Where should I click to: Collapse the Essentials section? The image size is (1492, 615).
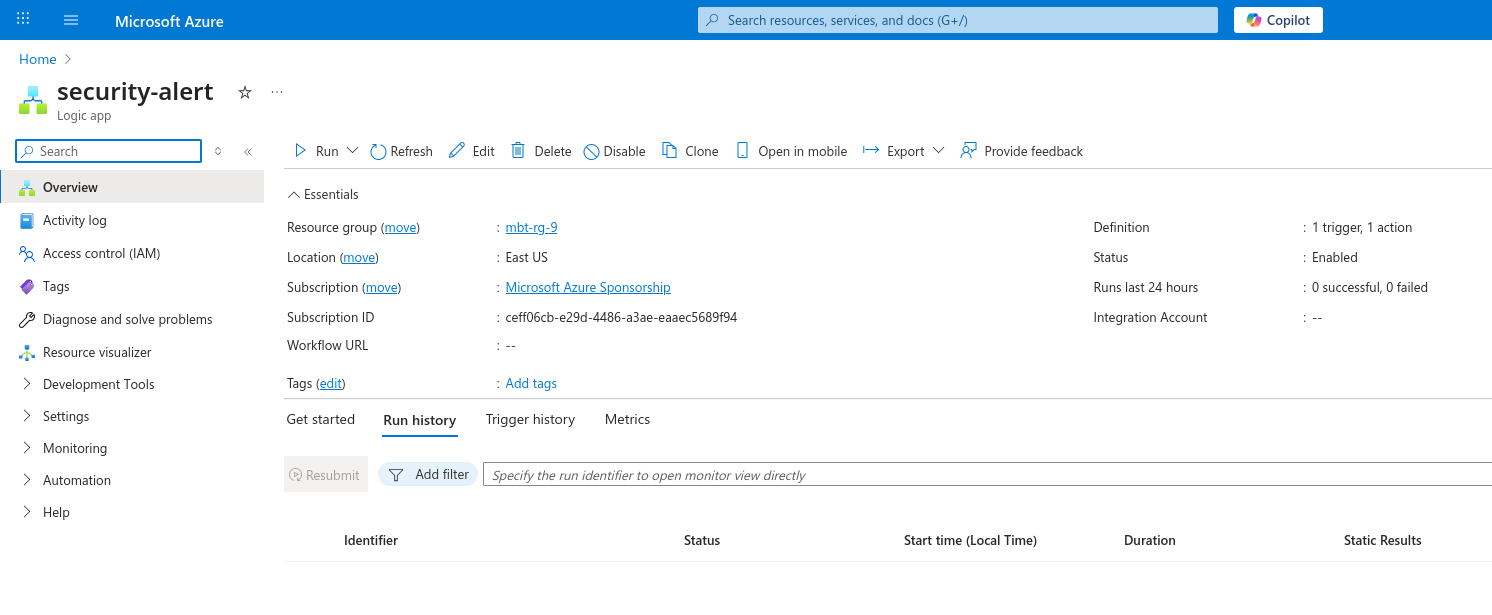[323, 195]
